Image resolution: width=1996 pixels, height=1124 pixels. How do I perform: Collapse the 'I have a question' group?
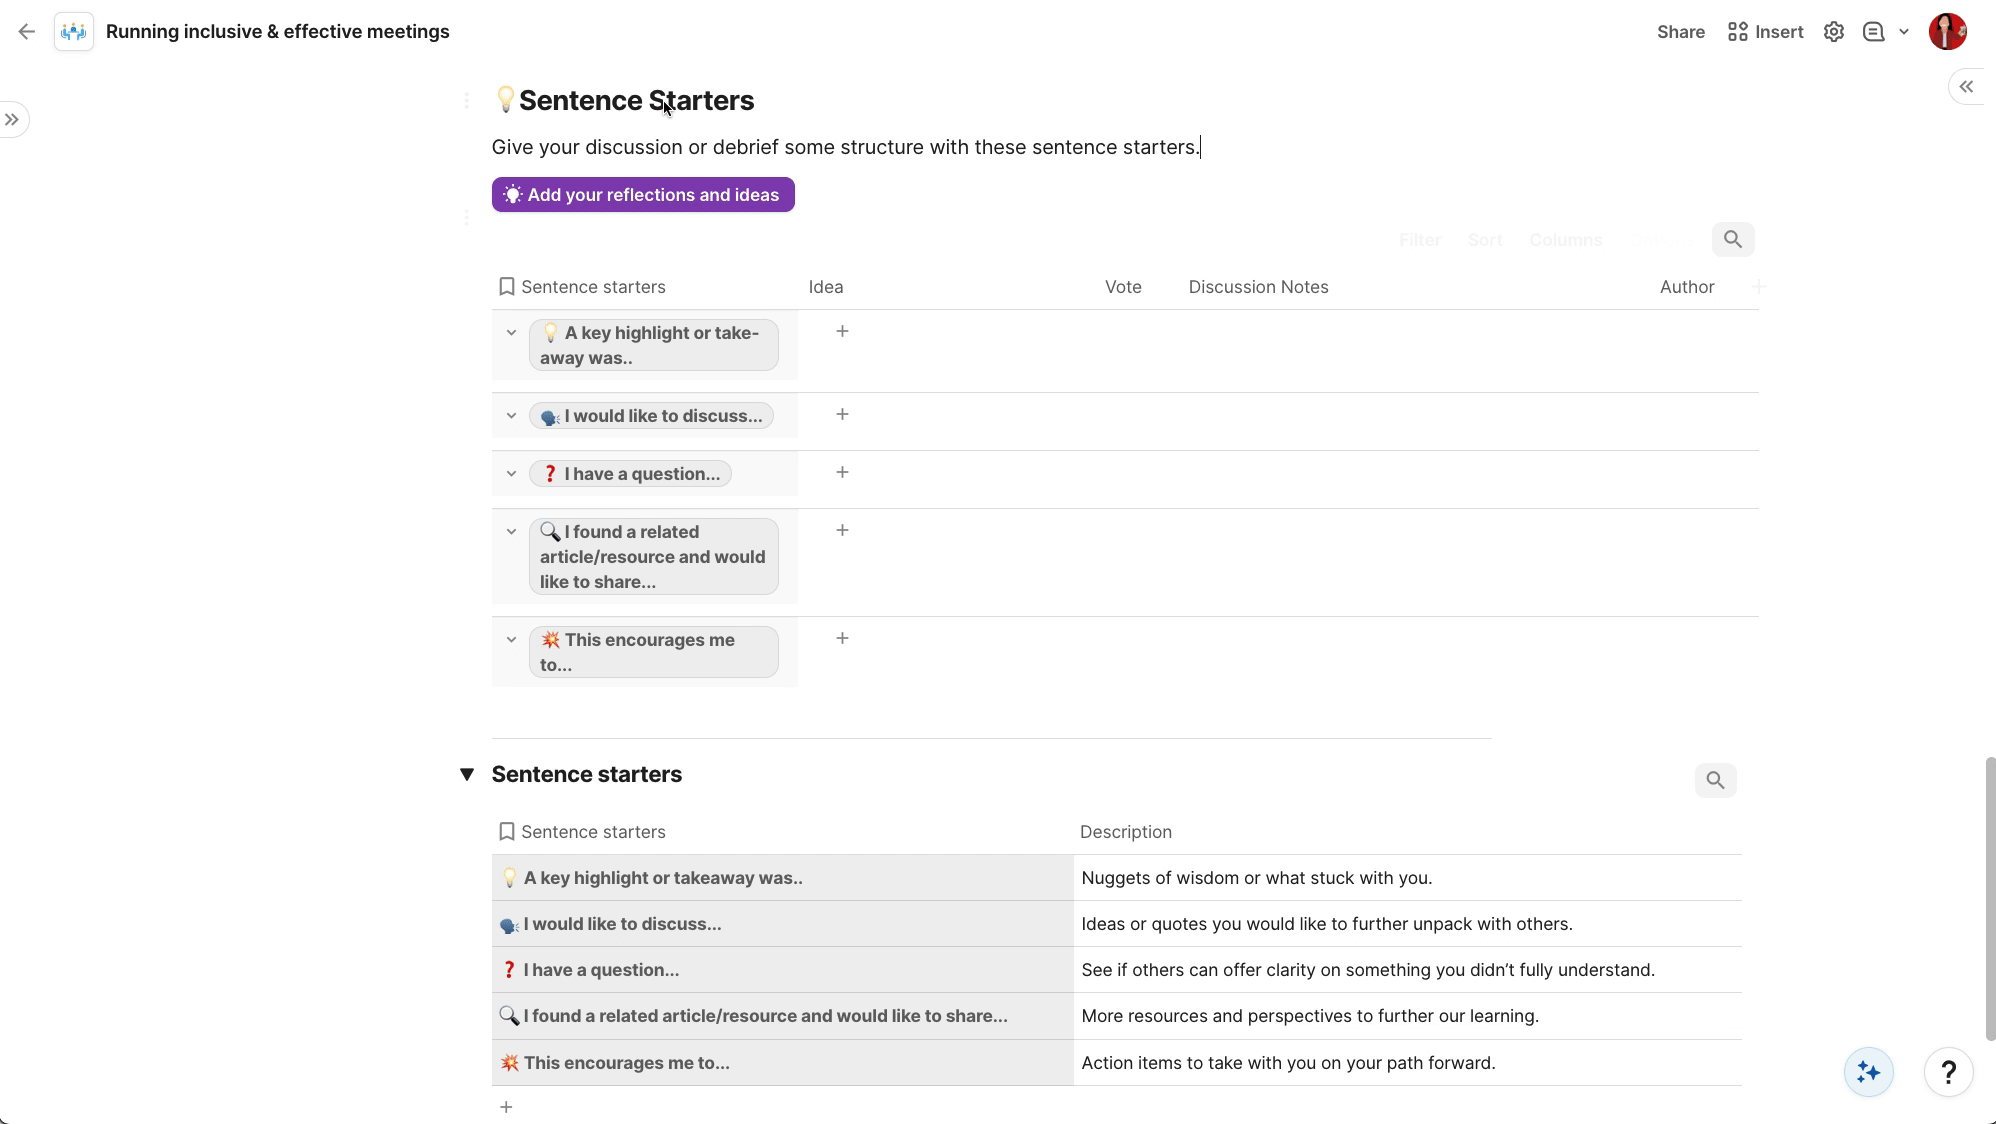coord(511,474)
